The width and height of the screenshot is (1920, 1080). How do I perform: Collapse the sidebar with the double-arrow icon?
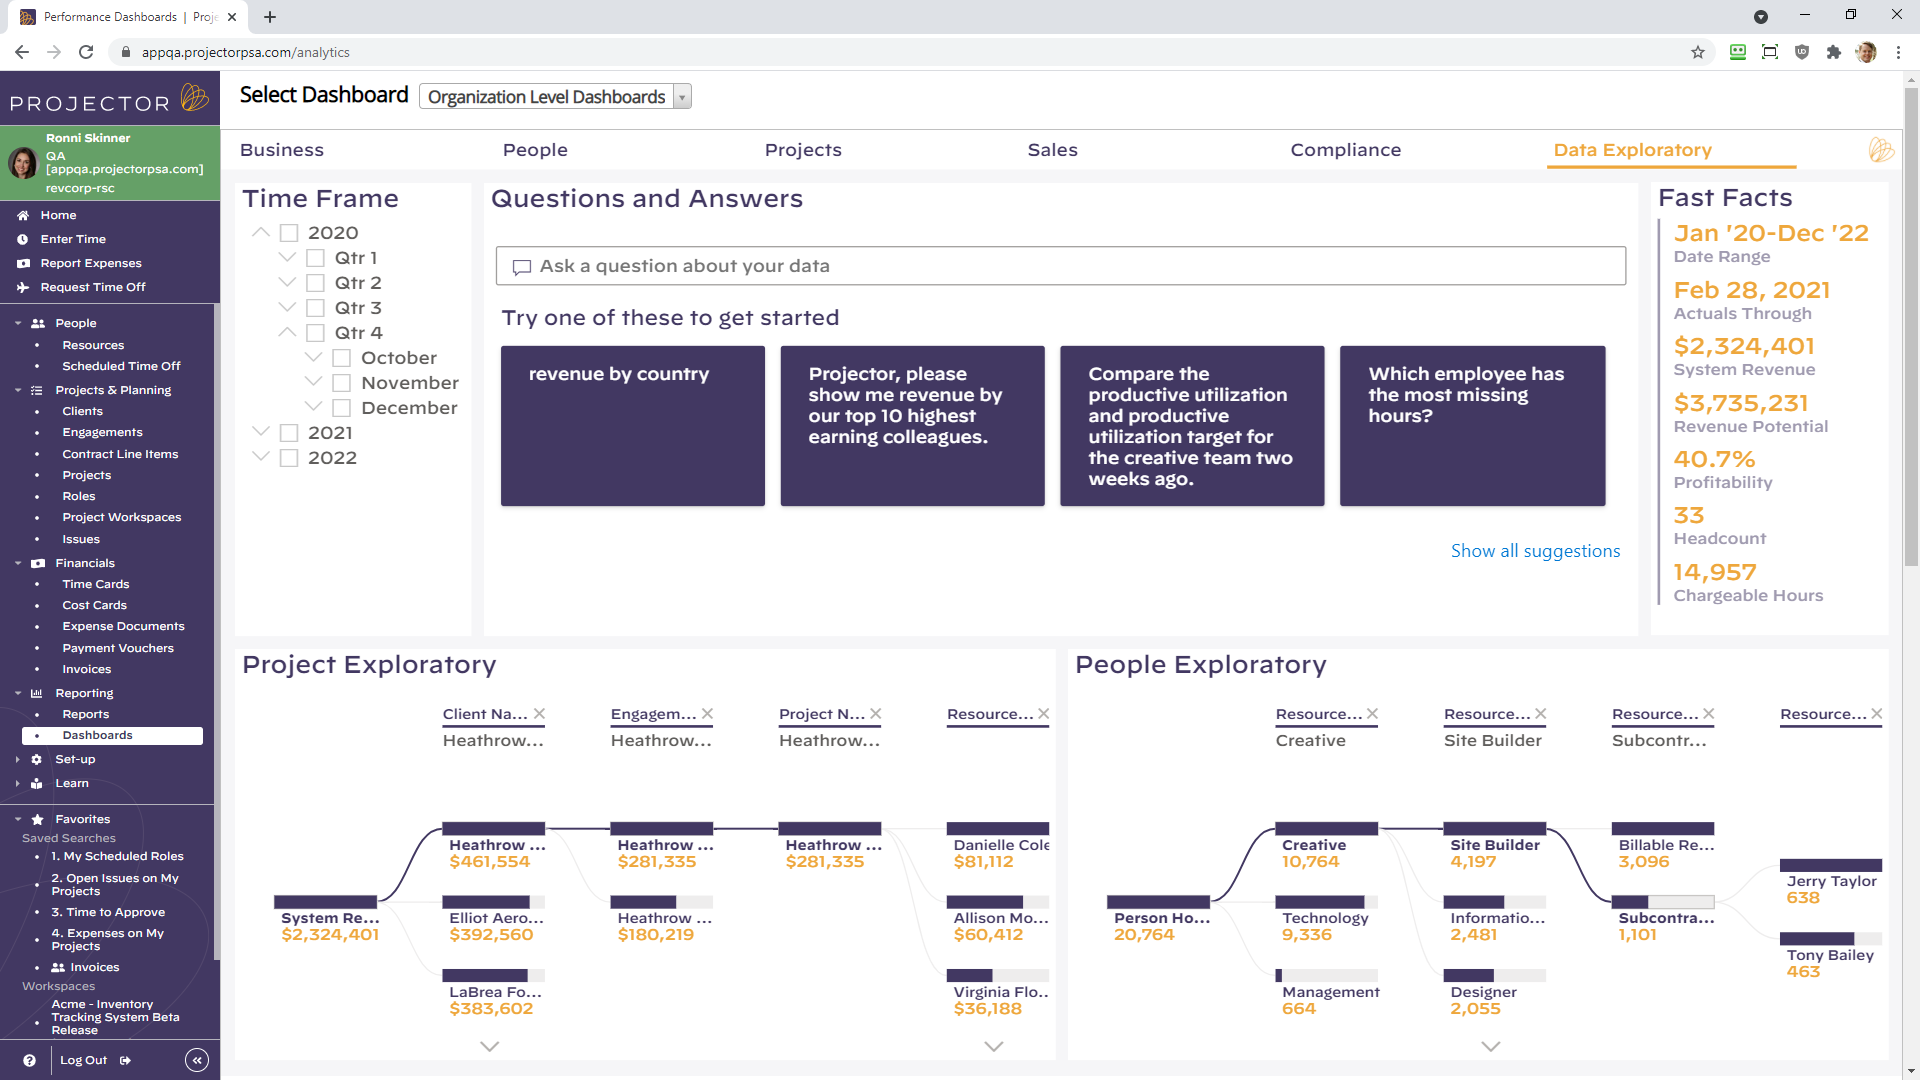coord(197,1060)
